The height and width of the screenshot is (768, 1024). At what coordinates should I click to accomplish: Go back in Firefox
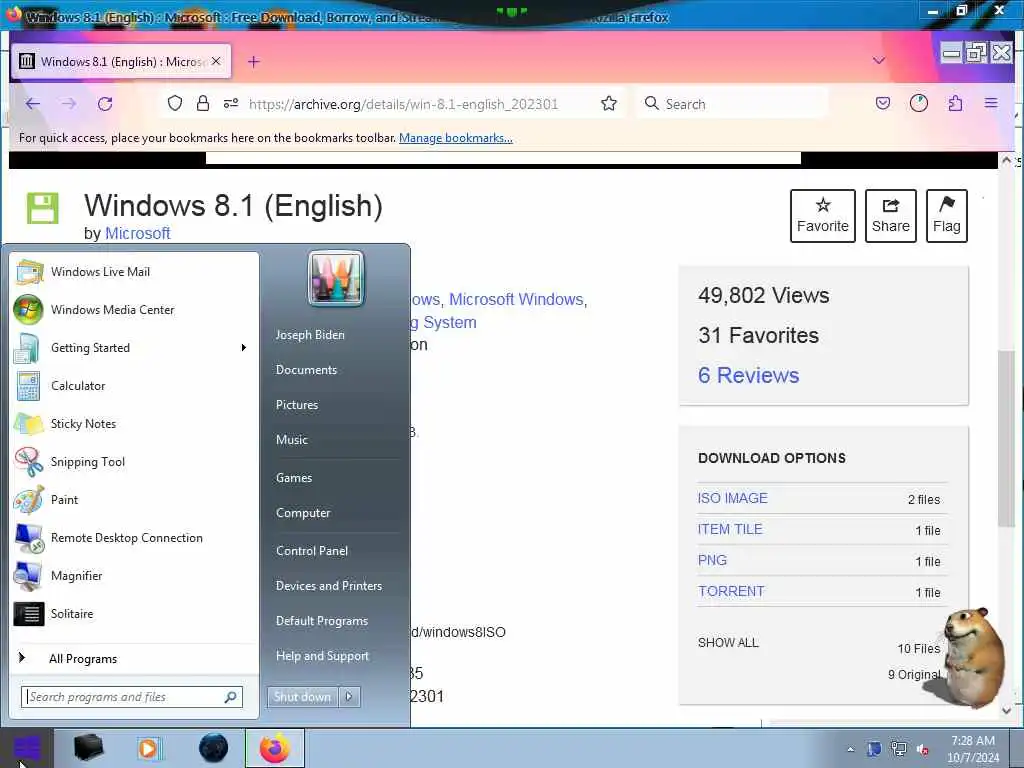[33, 104]
